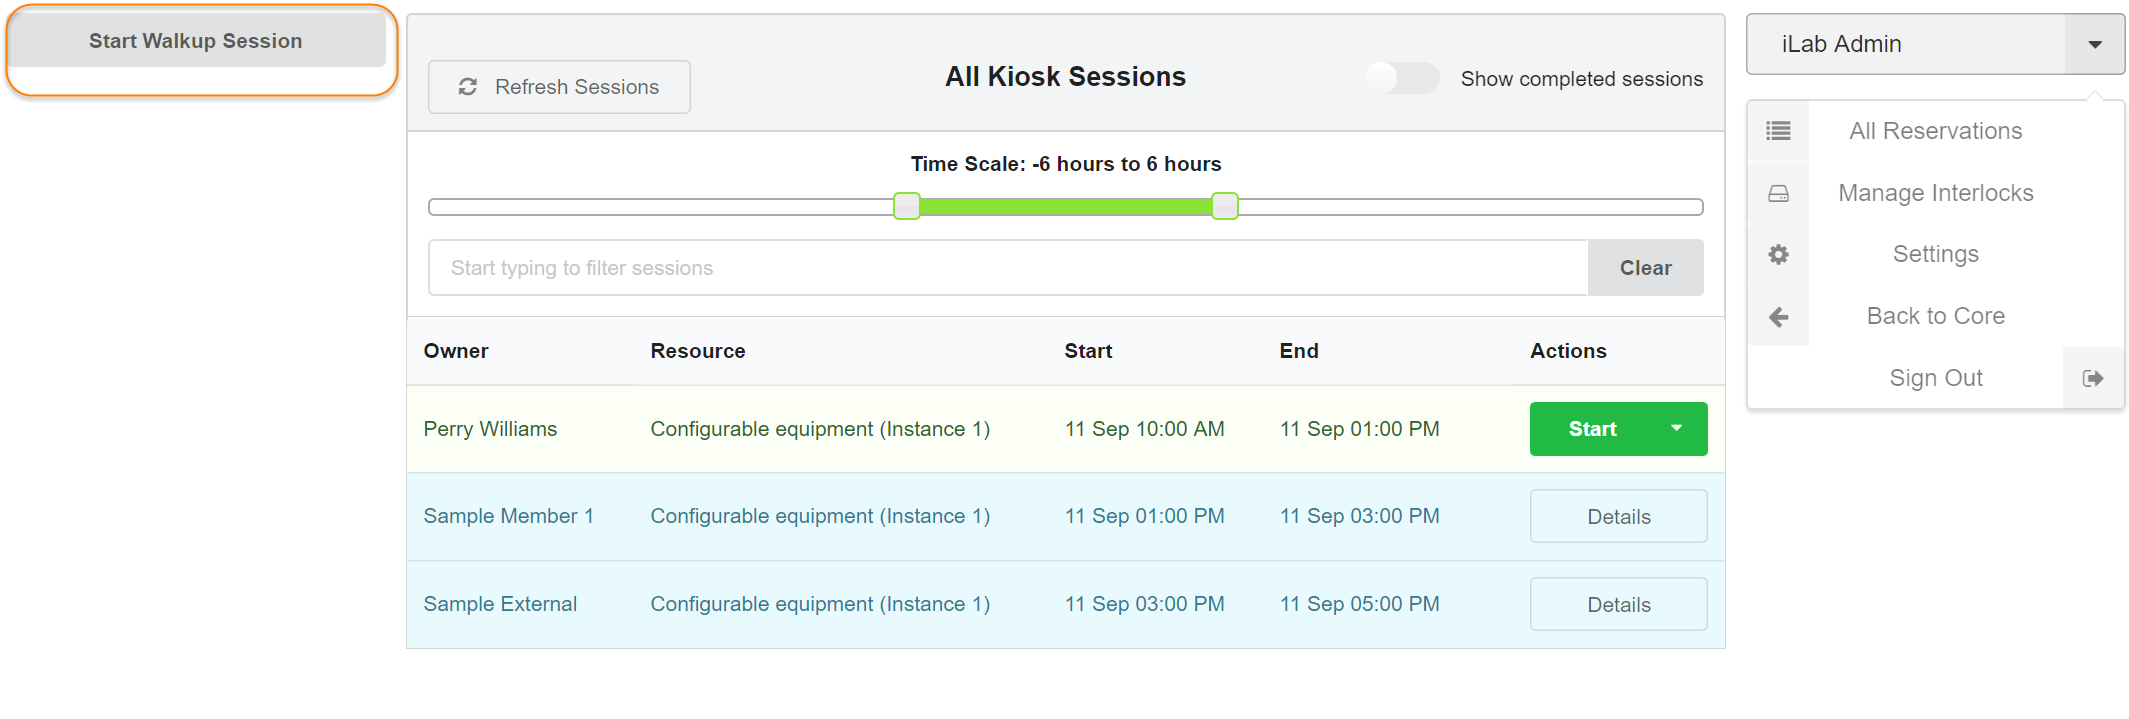This screenshot has width=2129, height=719.
Task: Clear the session filter text
Action: [1645, 268]
